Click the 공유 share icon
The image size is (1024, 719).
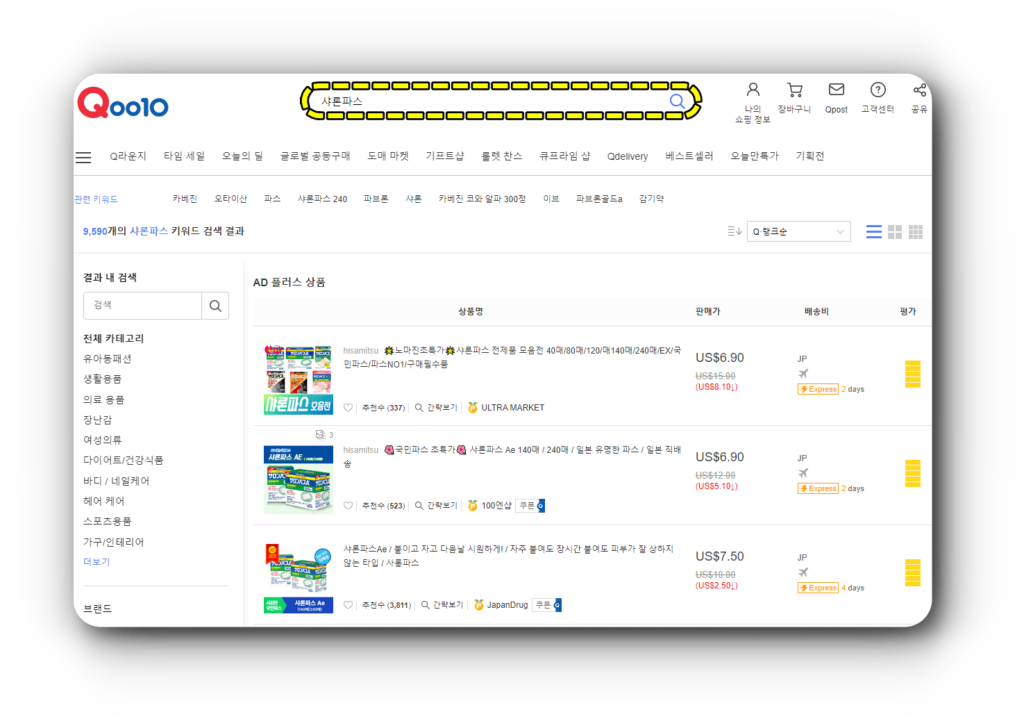coord(920,89)
